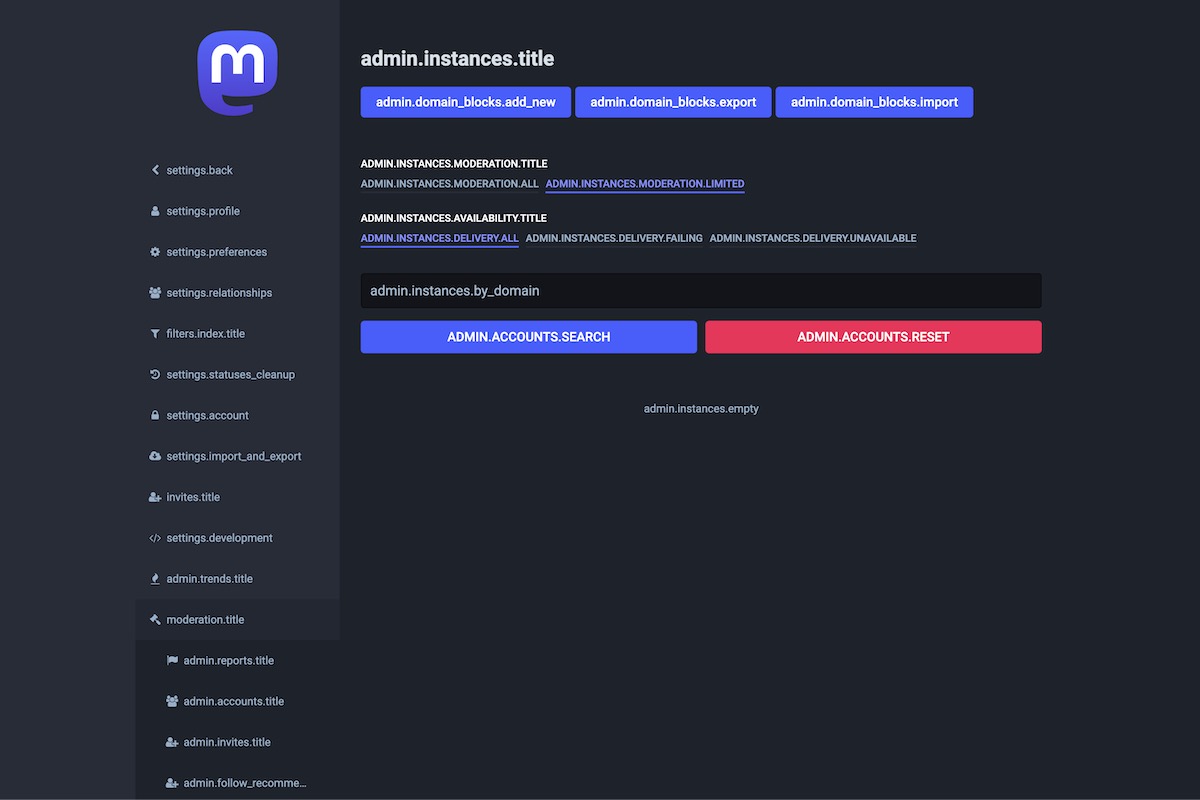Click the Mastodon logo
The image size is (1200, 800).
click(x=237, y=72)
